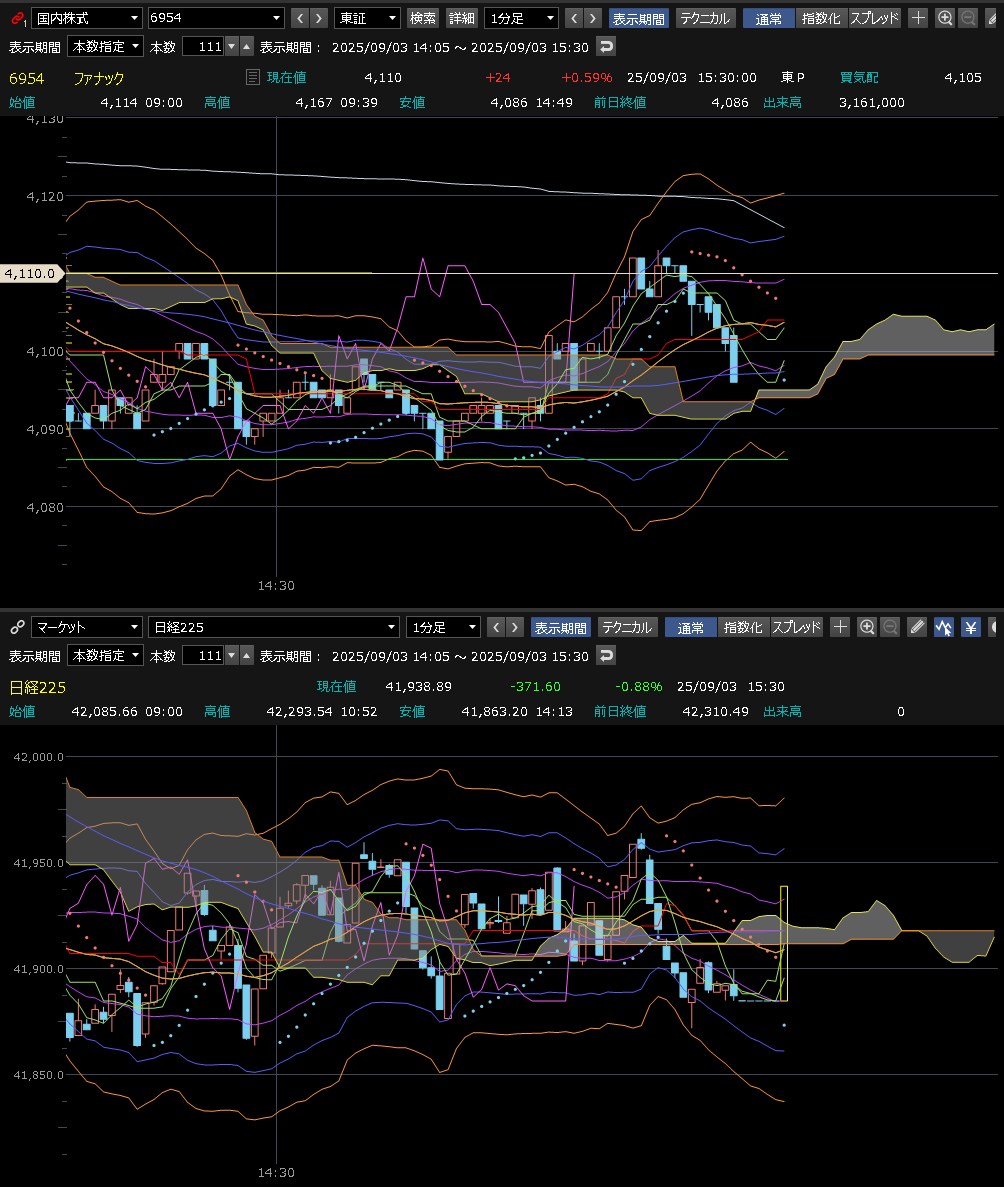Click the 本数 111 input in Fanuc panel
Image resolution: width=1004 pixels, height=1187 pixels.
(204, 46)
